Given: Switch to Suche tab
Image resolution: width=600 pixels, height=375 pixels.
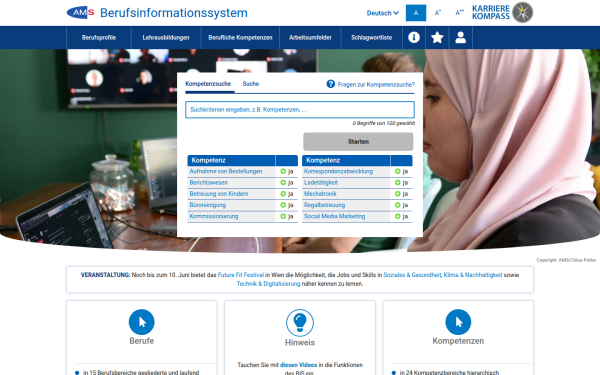Looking at the screenshot, I should pyautogui.click(x=251, y=84).
